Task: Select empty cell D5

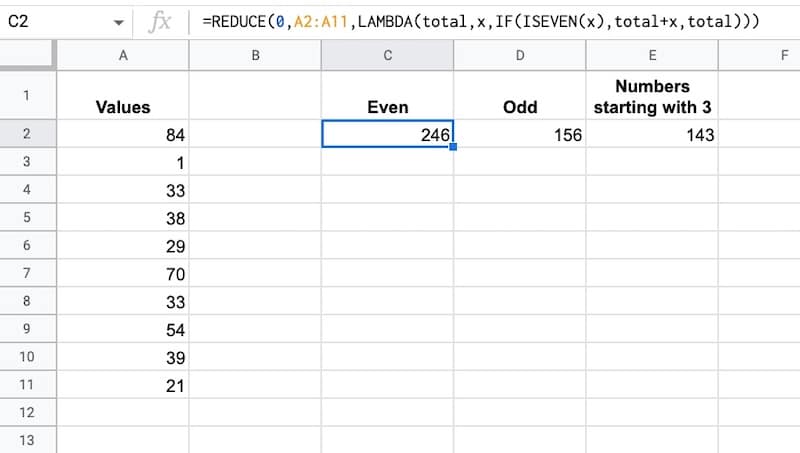Action: coord(520,217)
